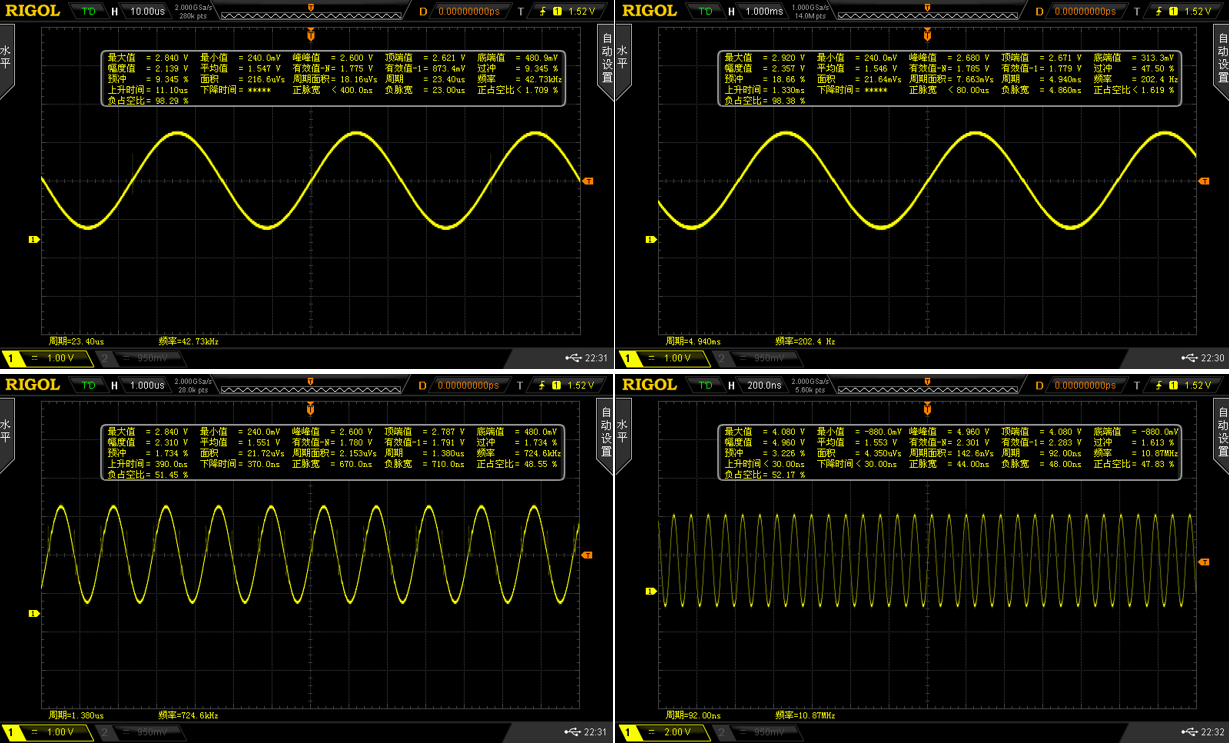
Task: Open the 自动设置 tab on the 10.00us scope
Action: [605, 62]
